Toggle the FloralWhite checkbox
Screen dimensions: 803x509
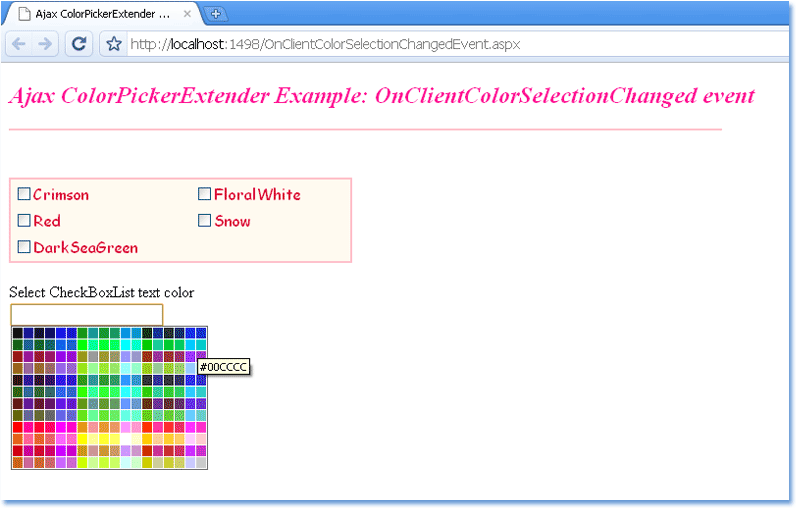click(204, 194)
